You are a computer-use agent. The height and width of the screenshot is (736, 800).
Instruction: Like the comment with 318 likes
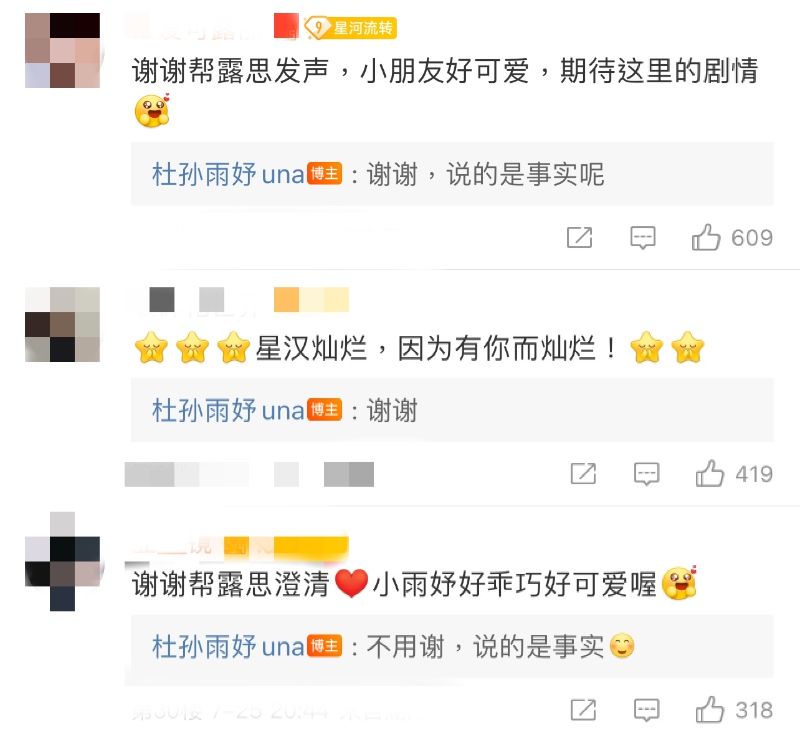click(710, 710)
